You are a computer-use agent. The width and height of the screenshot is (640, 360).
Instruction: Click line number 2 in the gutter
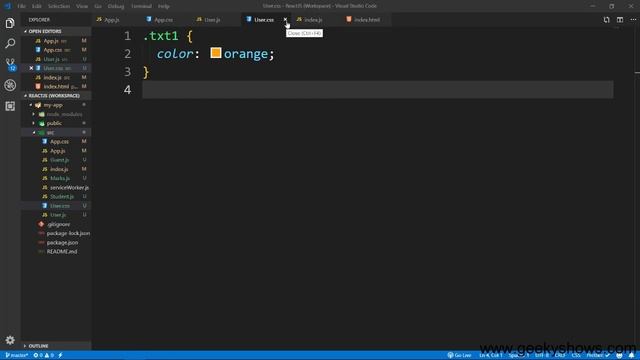point(128,53)
